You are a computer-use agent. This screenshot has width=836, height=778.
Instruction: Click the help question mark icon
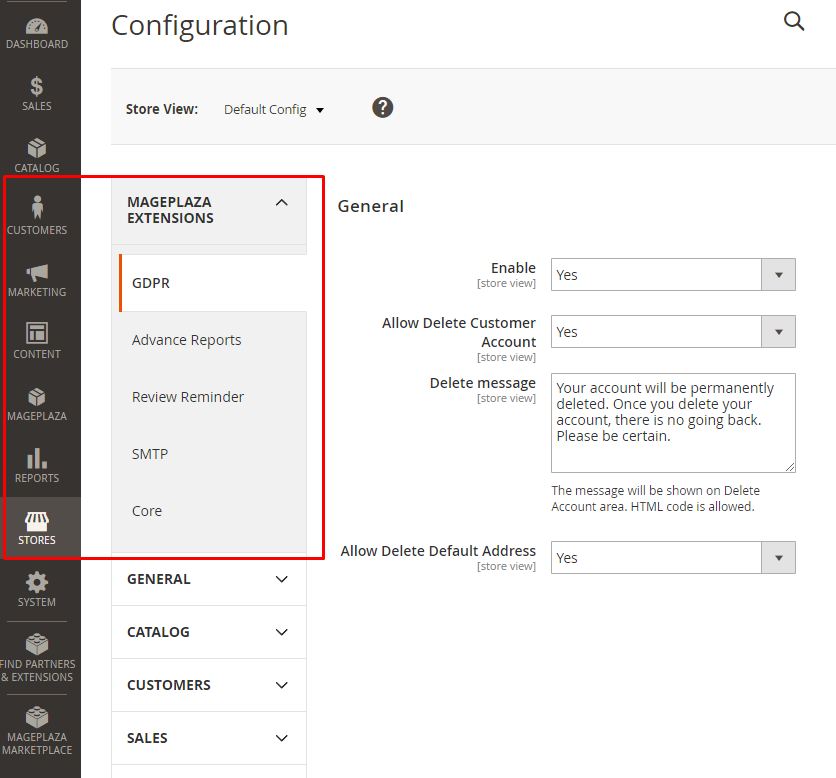pyautogui.click(x=382, y=108)
